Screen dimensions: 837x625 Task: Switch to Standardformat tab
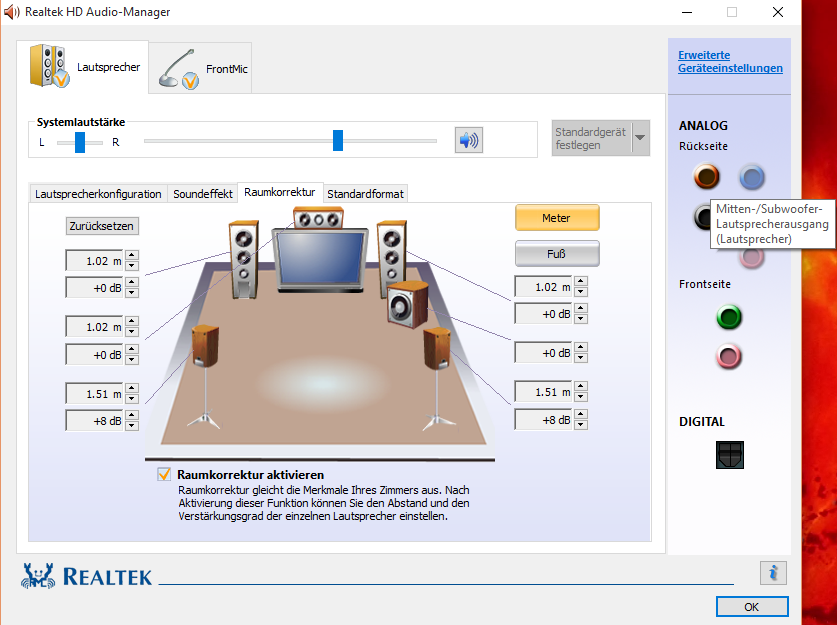click(366, 194)
